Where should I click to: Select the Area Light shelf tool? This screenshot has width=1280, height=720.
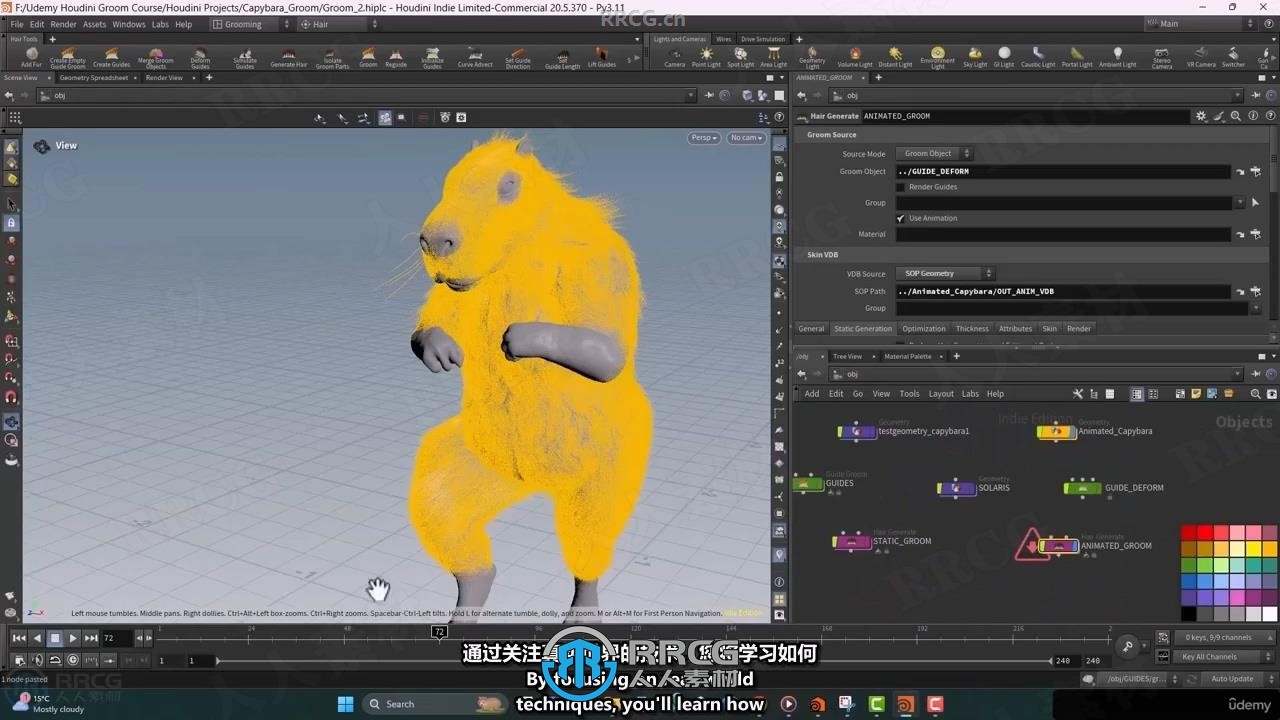[773, 58]
